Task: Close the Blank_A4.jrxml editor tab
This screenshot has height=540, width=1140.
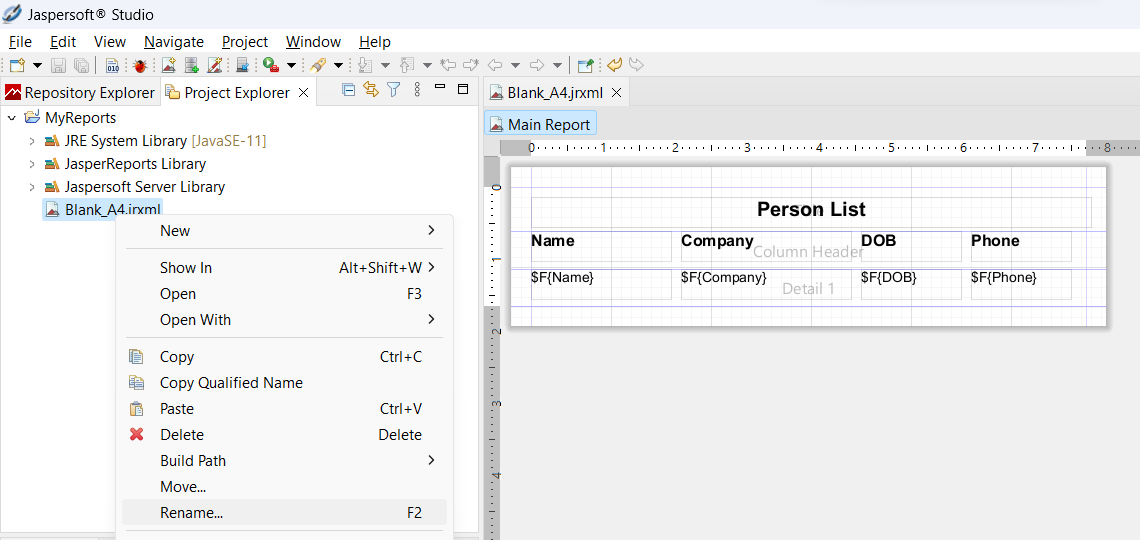Action: pos(617,93)
